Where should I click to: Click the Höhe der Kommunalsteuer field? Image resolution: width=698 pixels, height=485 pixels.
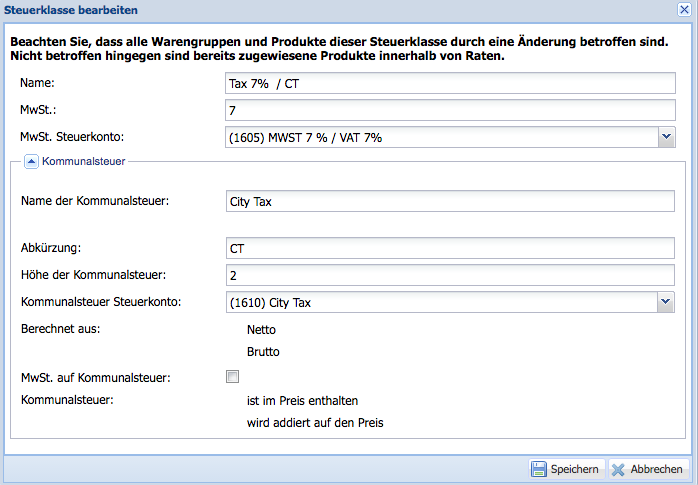click(452, 274)
